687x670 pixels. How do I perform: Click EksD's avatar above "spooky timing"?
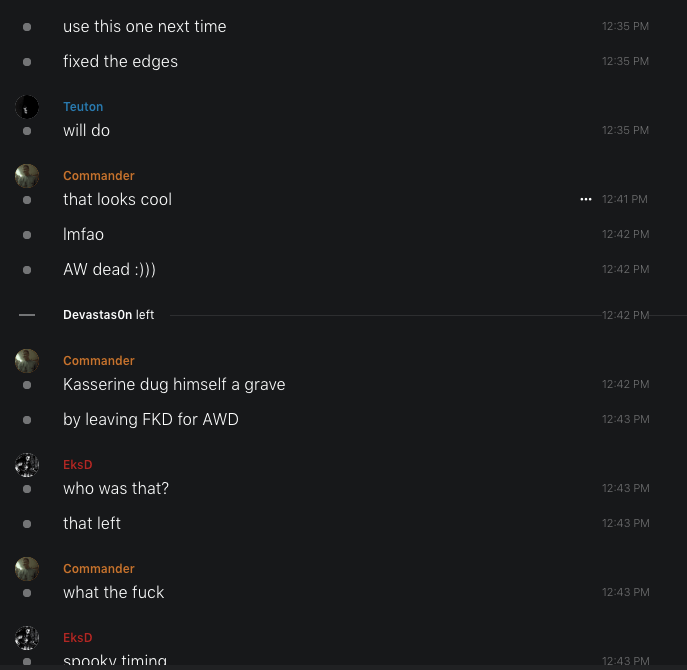(27, 638)
